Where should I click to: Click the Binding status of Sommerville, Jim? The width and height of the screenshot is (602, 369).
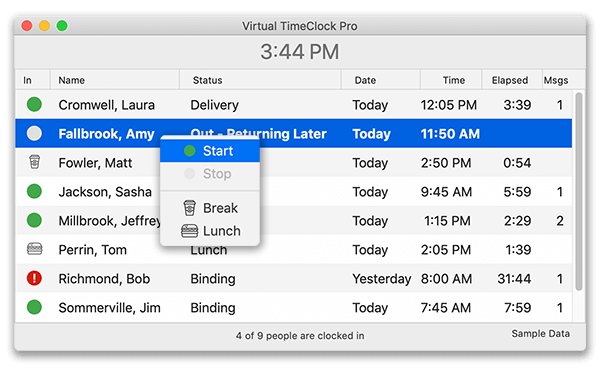(x=213, y=308)
